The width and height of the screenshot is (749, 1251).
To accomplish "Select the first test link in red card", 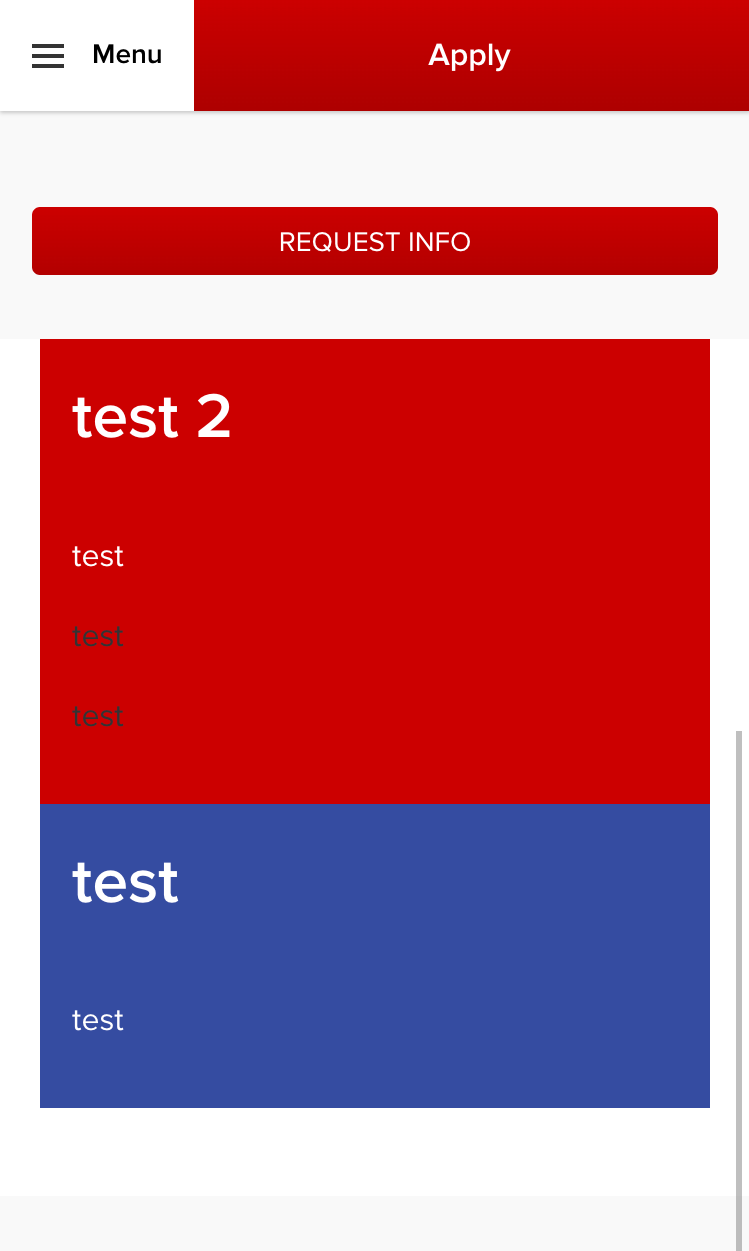I will point(97,557).
